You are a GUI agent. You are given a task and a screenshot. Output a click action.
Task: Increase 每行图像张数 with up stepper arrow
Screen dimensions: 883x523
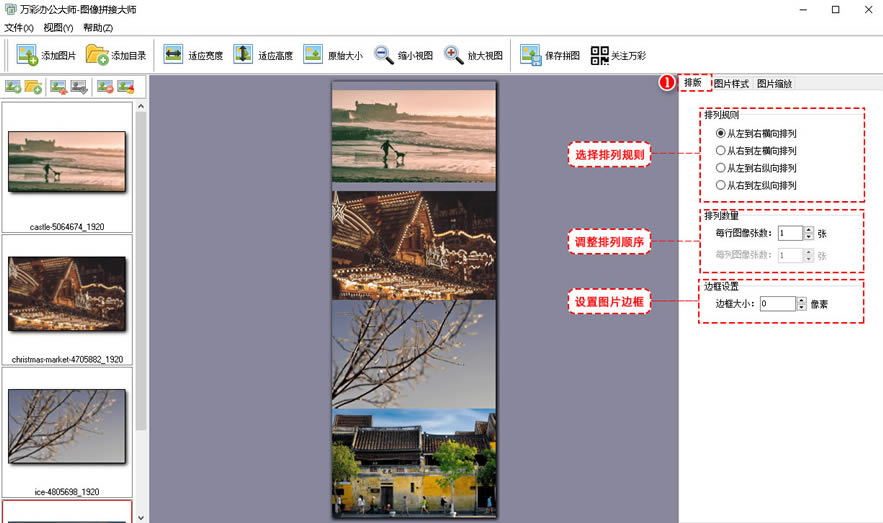[x=809, y=230]
